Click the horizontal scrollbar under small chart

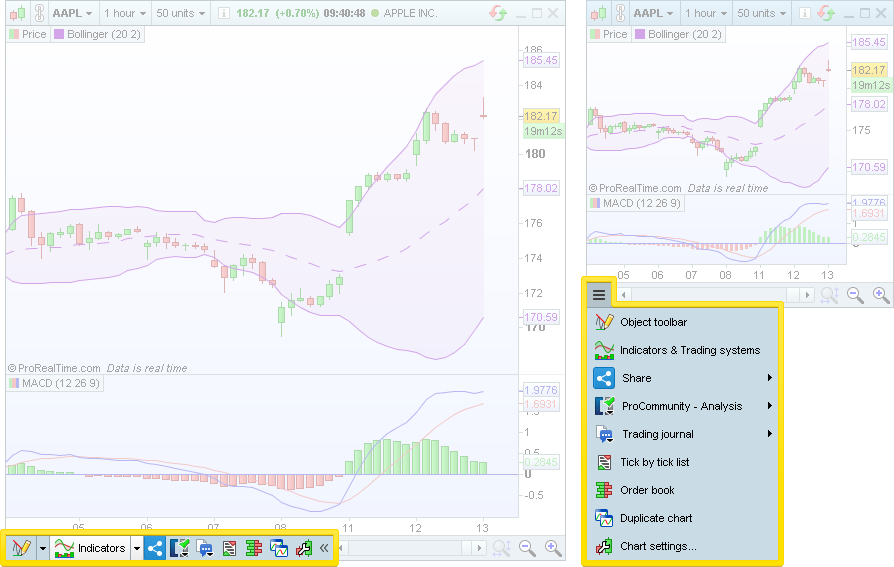pyautogui.click(x=715, y=294)
